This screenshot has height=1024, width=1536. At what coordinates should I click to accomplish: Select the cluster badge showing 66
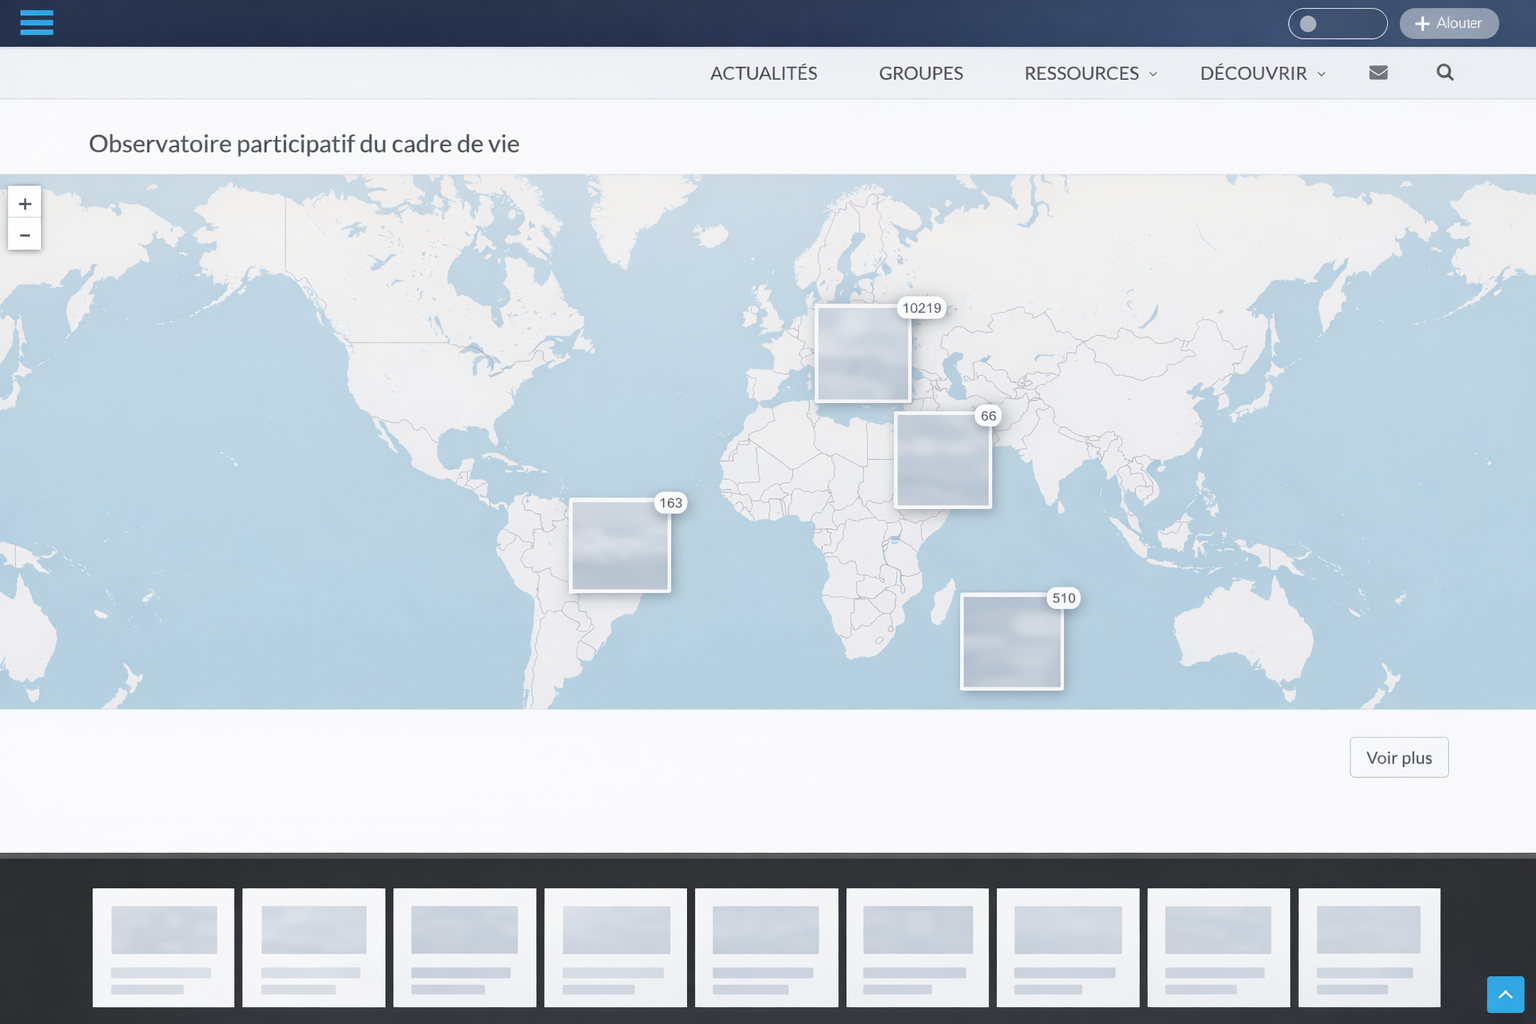943,458
